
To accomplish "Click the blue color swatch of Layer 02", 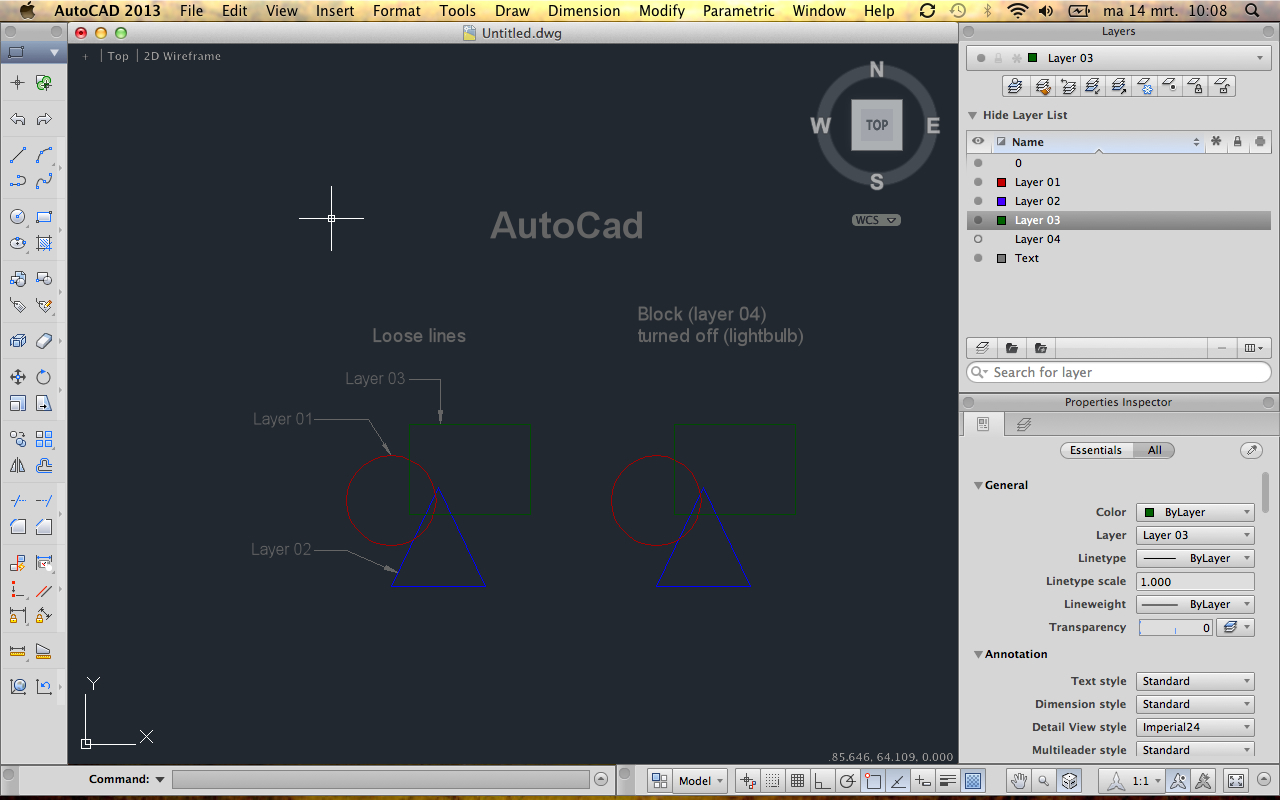I will coord(1001,201).
